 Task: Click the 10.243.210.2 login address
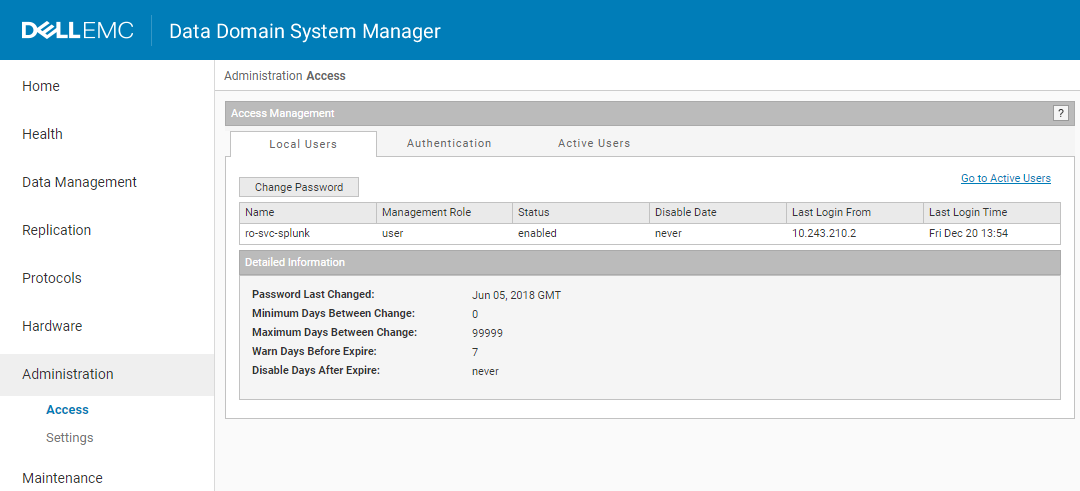tap(824, 233)
